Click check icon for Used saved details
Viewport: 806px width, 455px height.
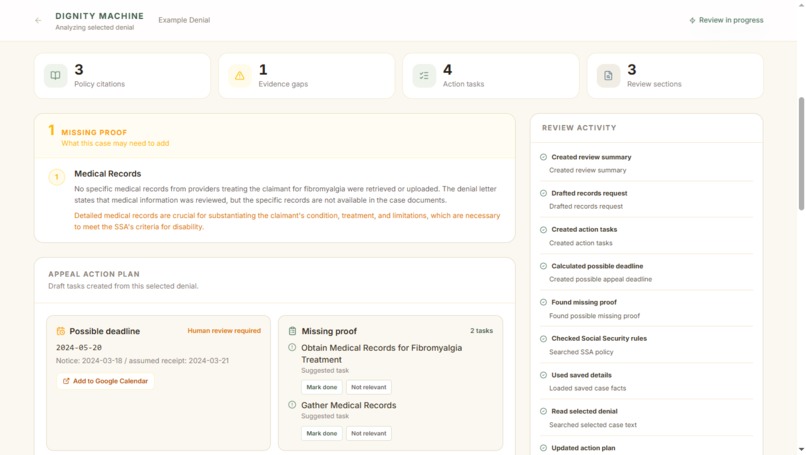tap(543, 375)
